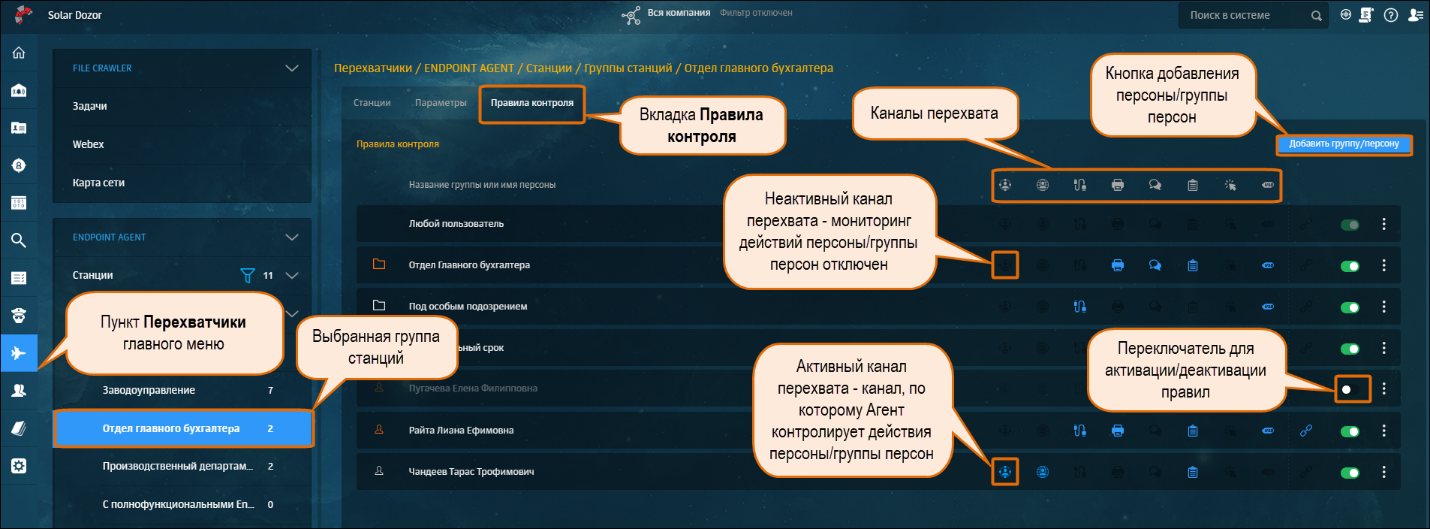The height and width of the screenshot is (529, 1430).
Task: Click the clipboard channel column header icon
Action: coord(1192,185)
